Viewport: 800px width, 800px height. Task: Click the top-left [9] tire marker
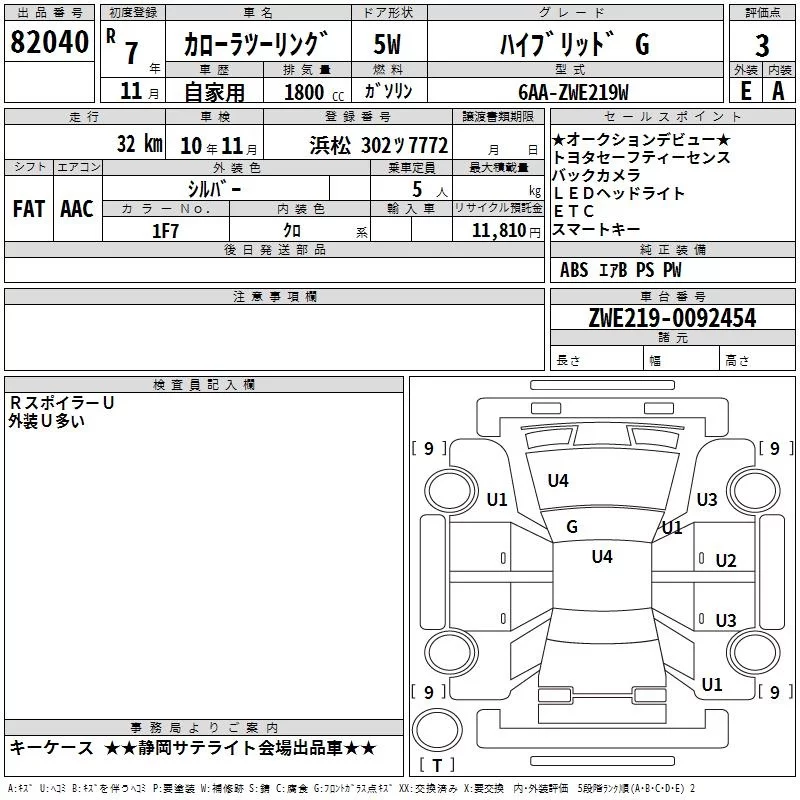pyautogui.click(x=429, y=449)
